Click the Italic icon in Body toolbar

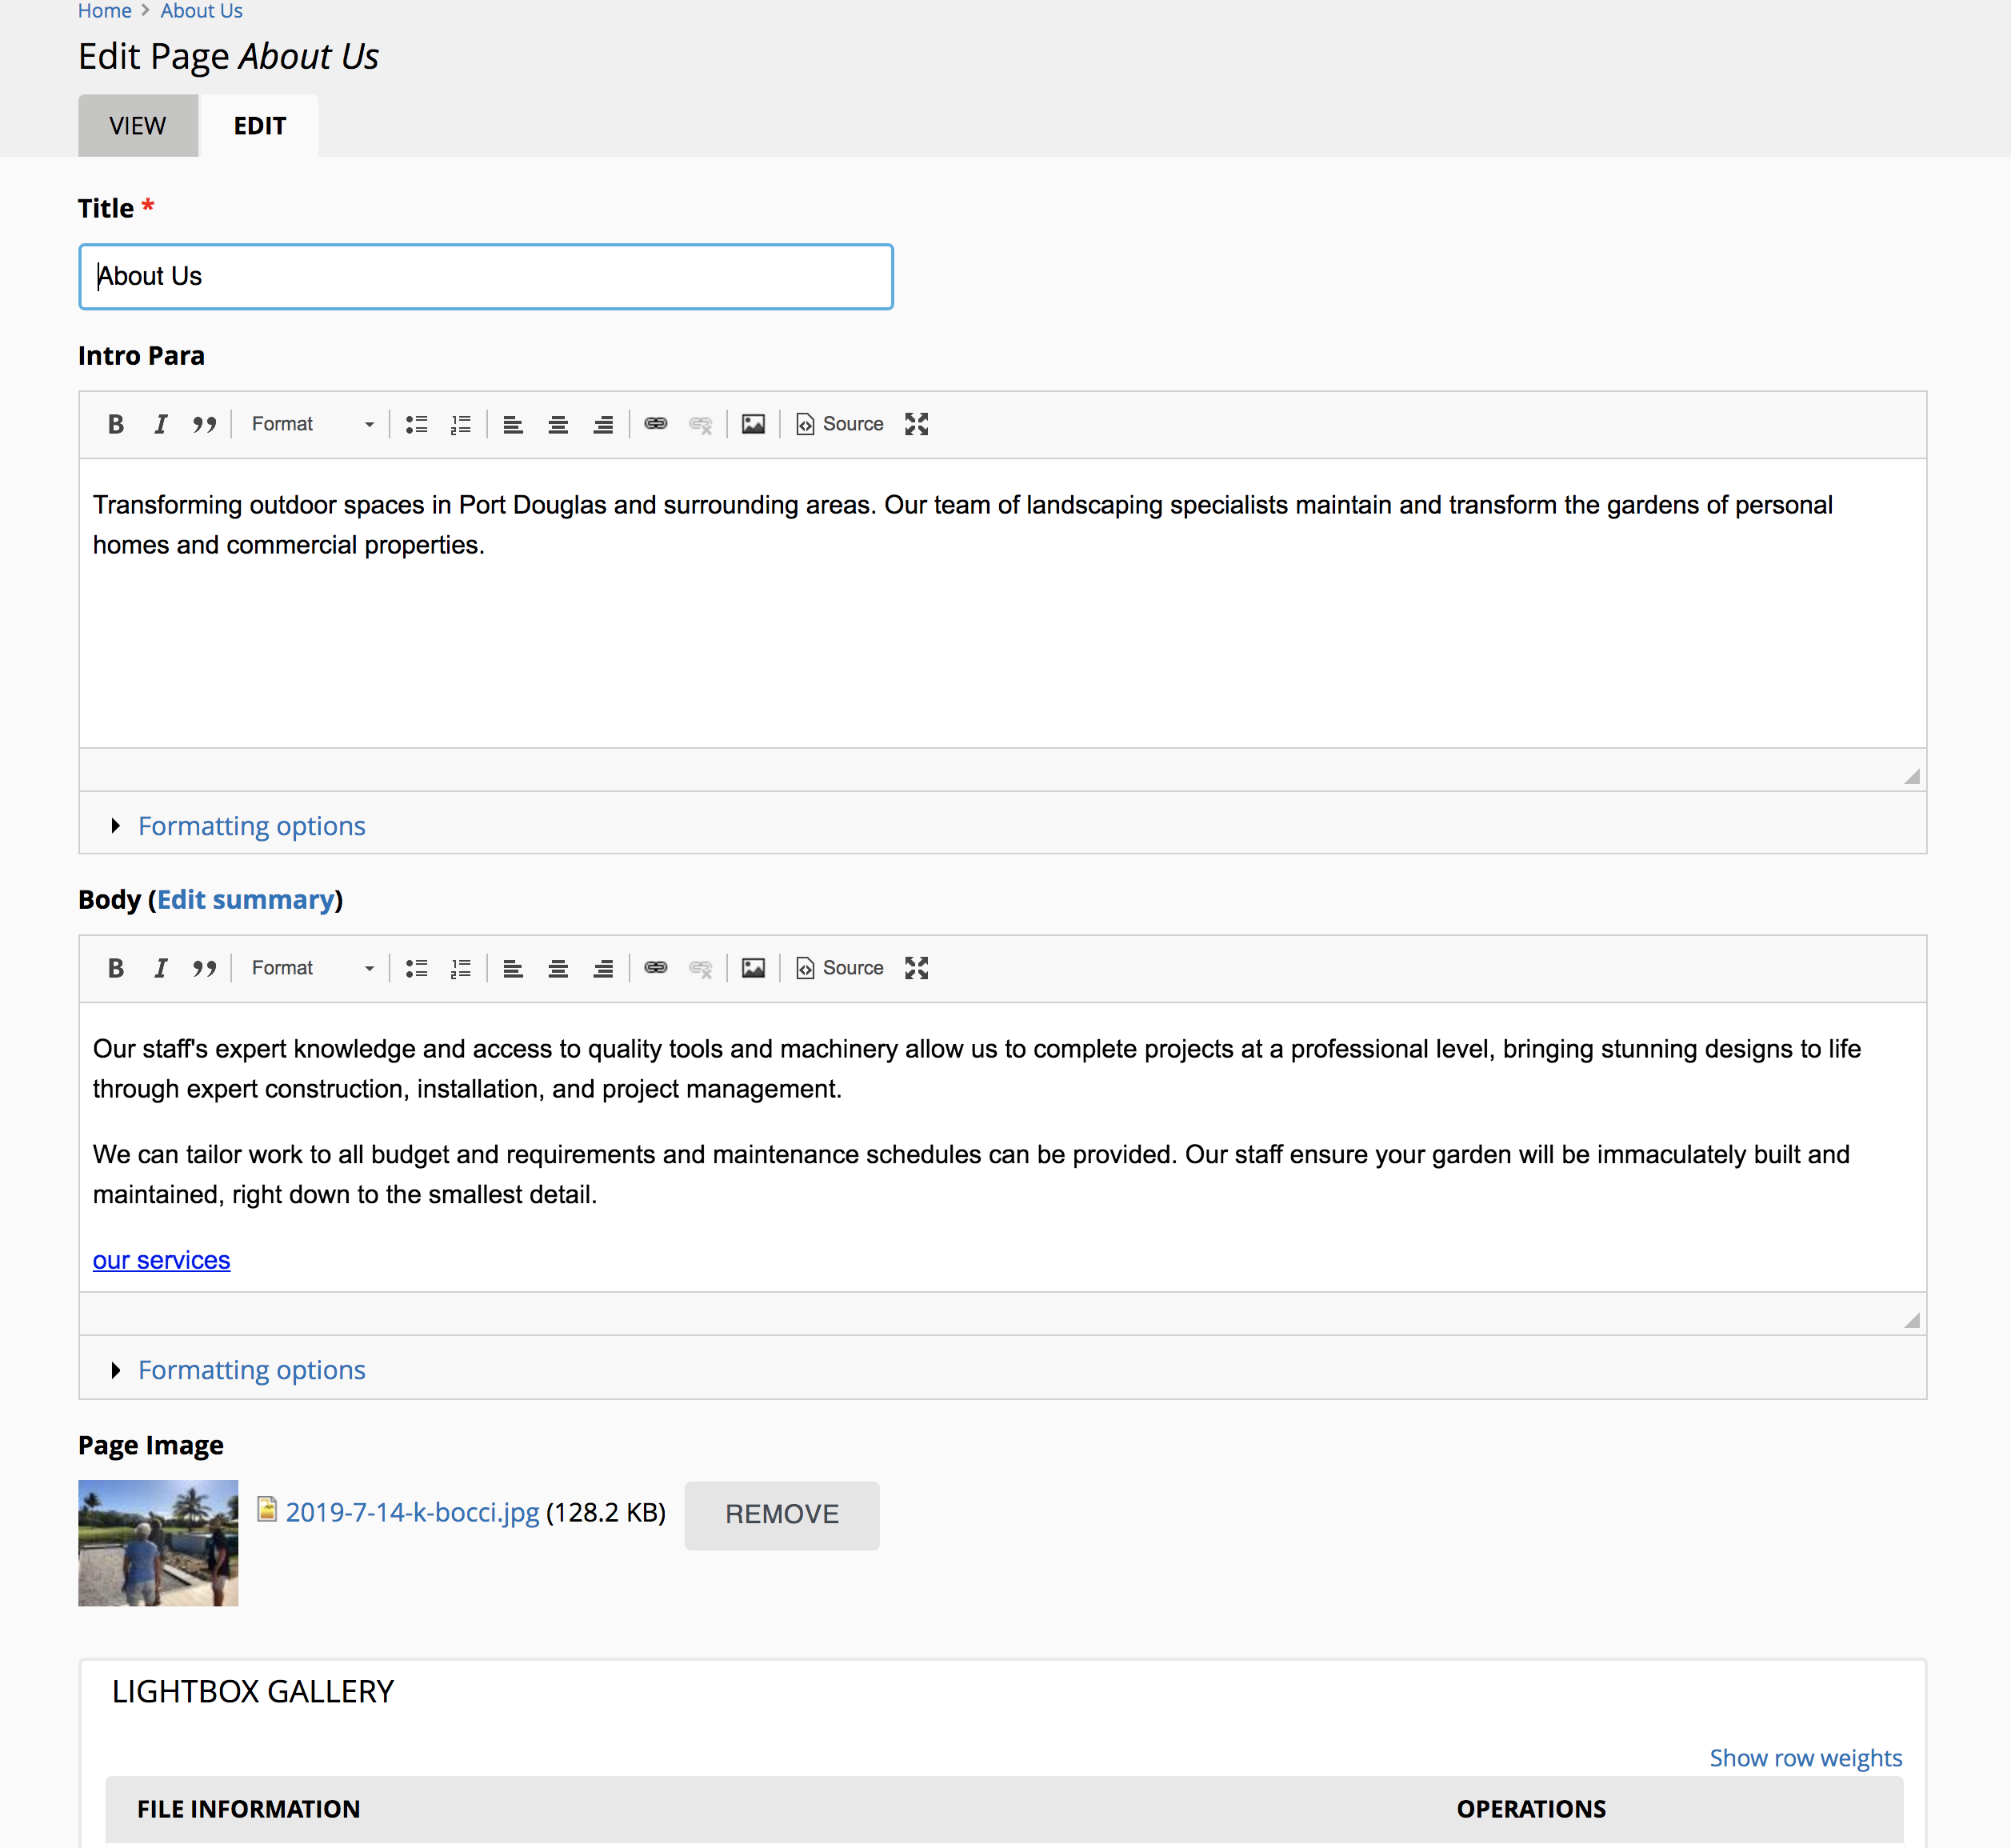coord(159,967)
